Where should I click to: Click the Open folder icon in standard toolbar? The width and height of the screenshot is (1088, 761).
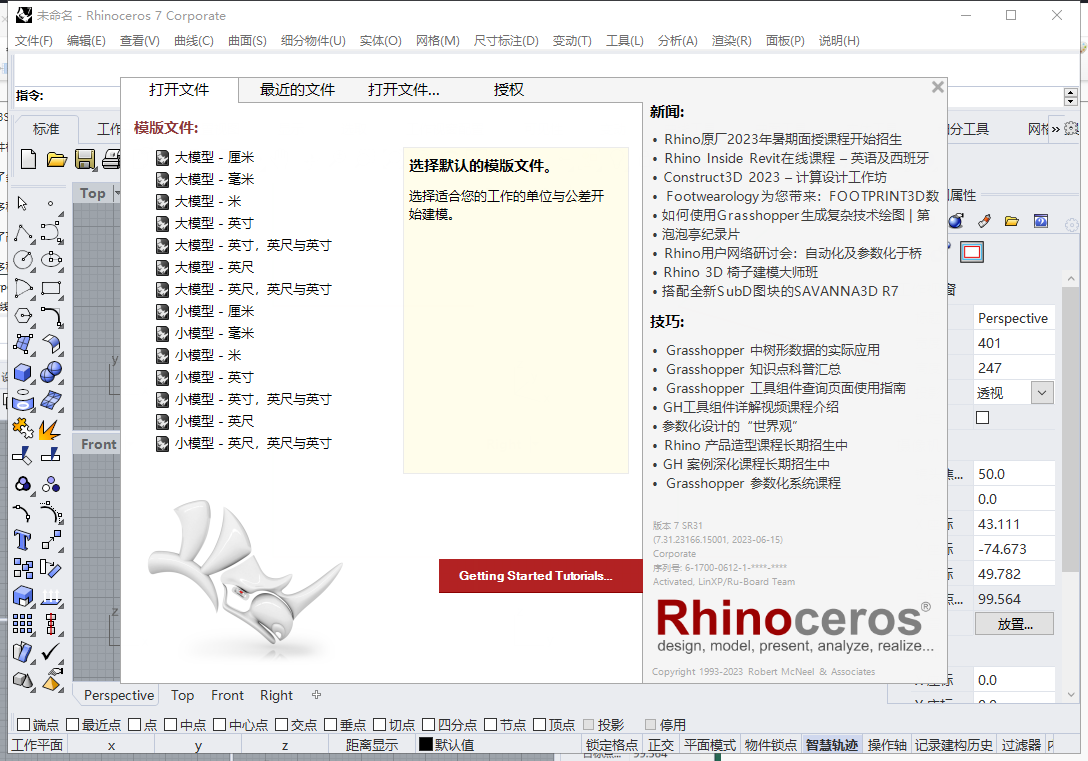57,160
